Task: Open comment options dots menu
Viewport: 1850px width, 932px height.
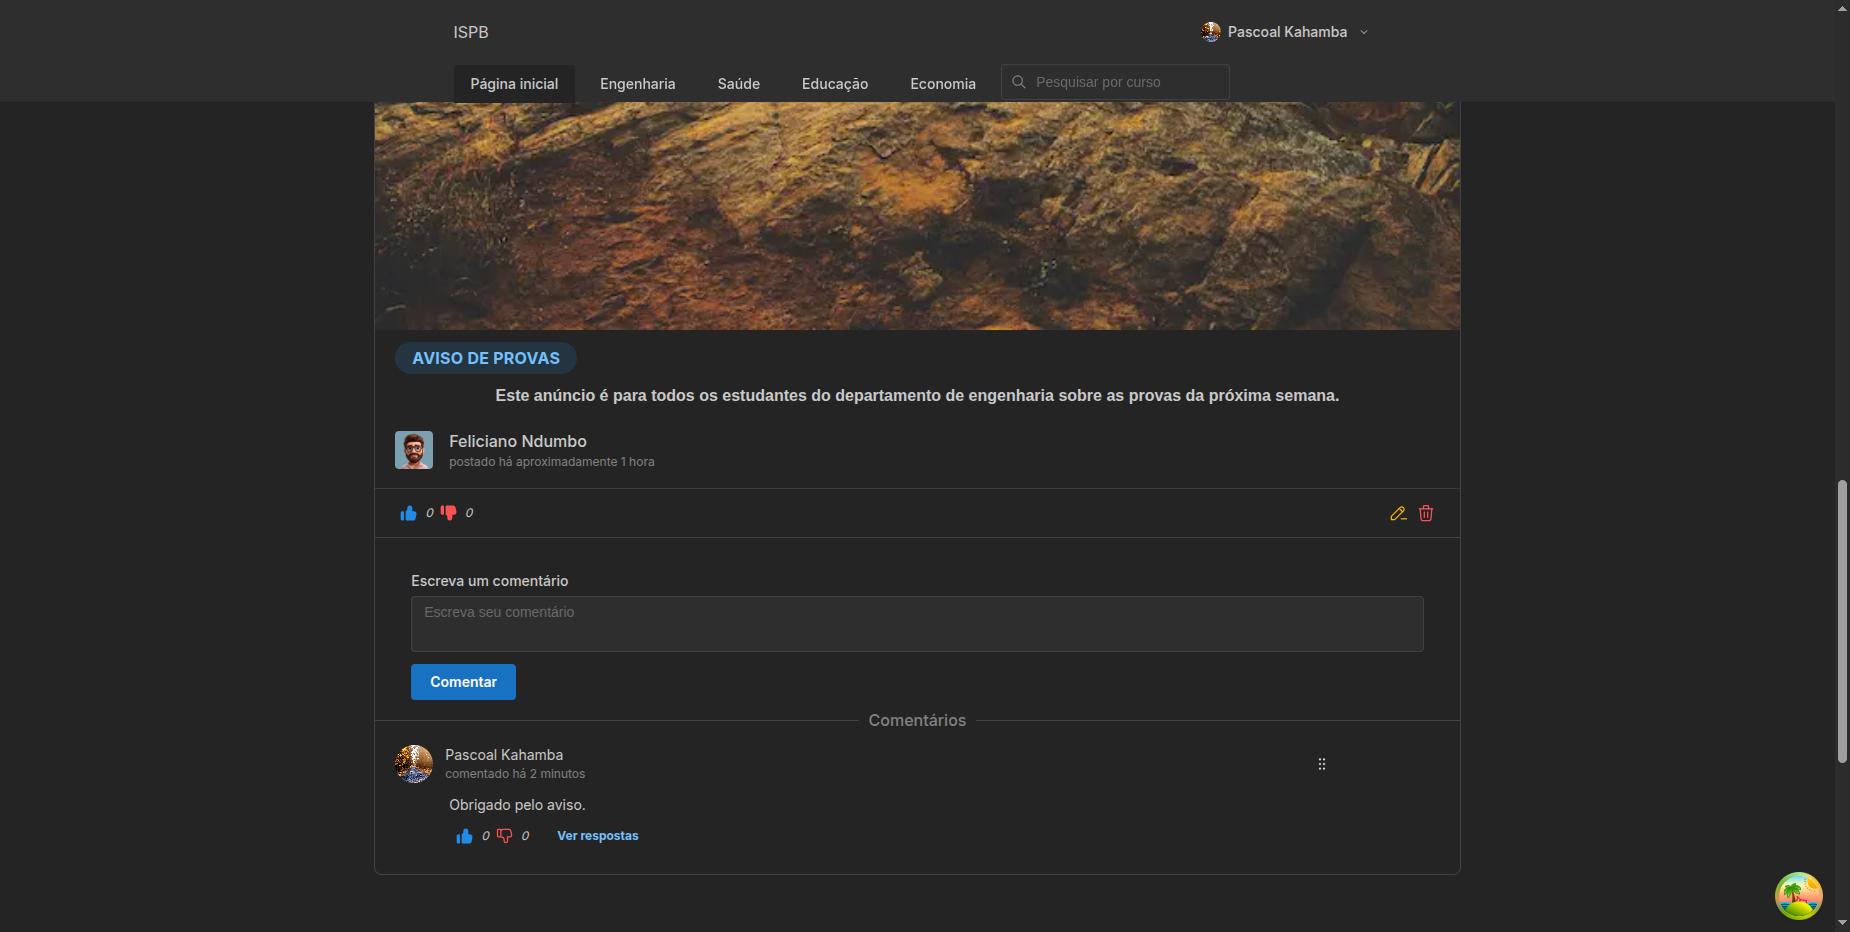Action: click(x=1322, y=764)
